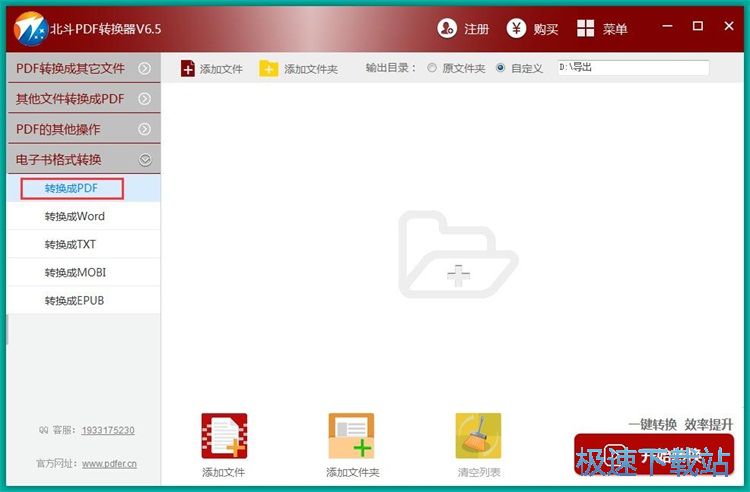Open the PDF转换成其它文件 section header
This screenshot has width=750, height=492.
click(x=84, y=68)
